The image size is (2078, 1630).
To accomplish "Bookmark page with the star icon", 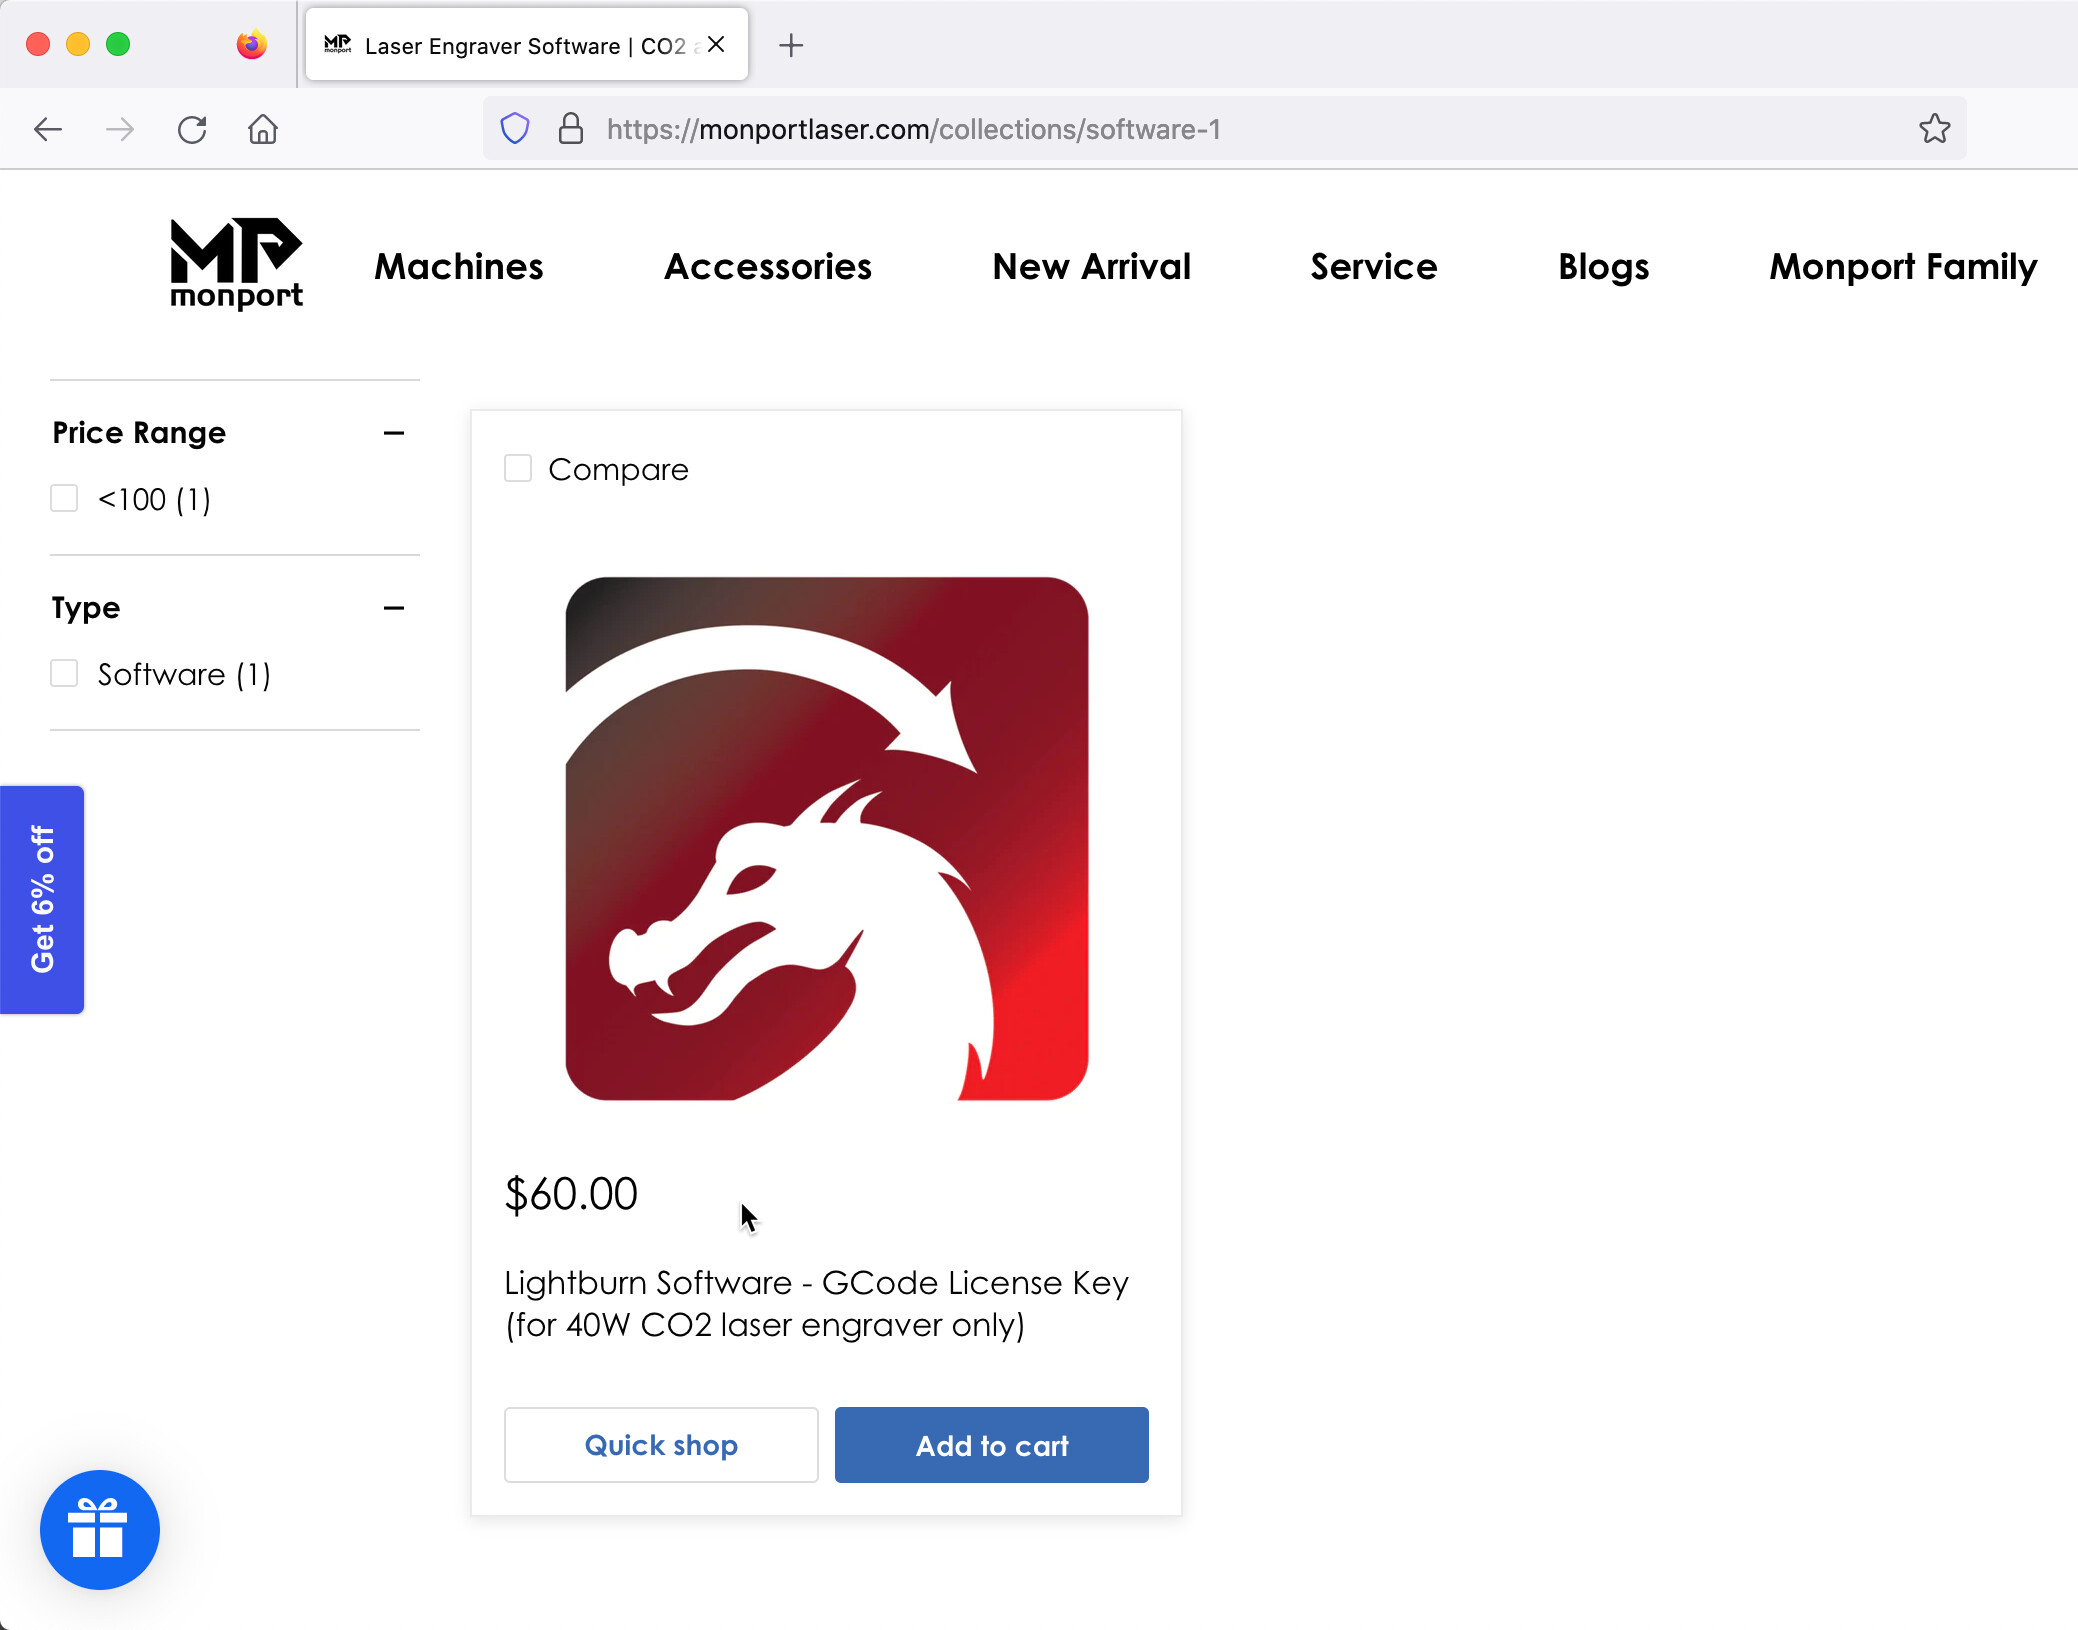I will tap(1934, 129).
